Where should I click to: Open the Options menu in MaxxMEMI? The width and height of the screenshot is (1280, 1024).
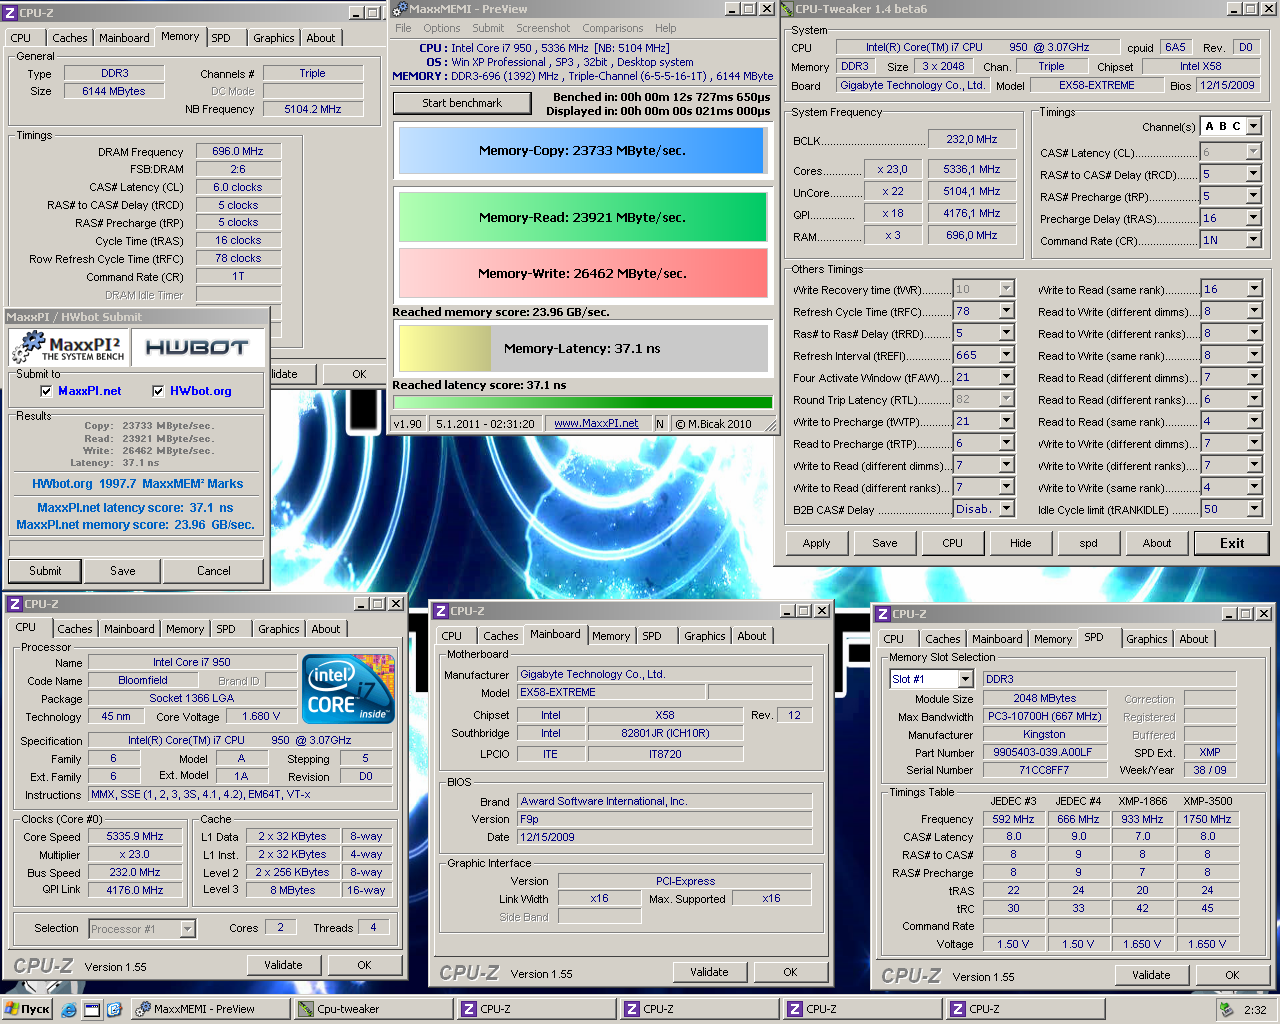pos(441,28)
